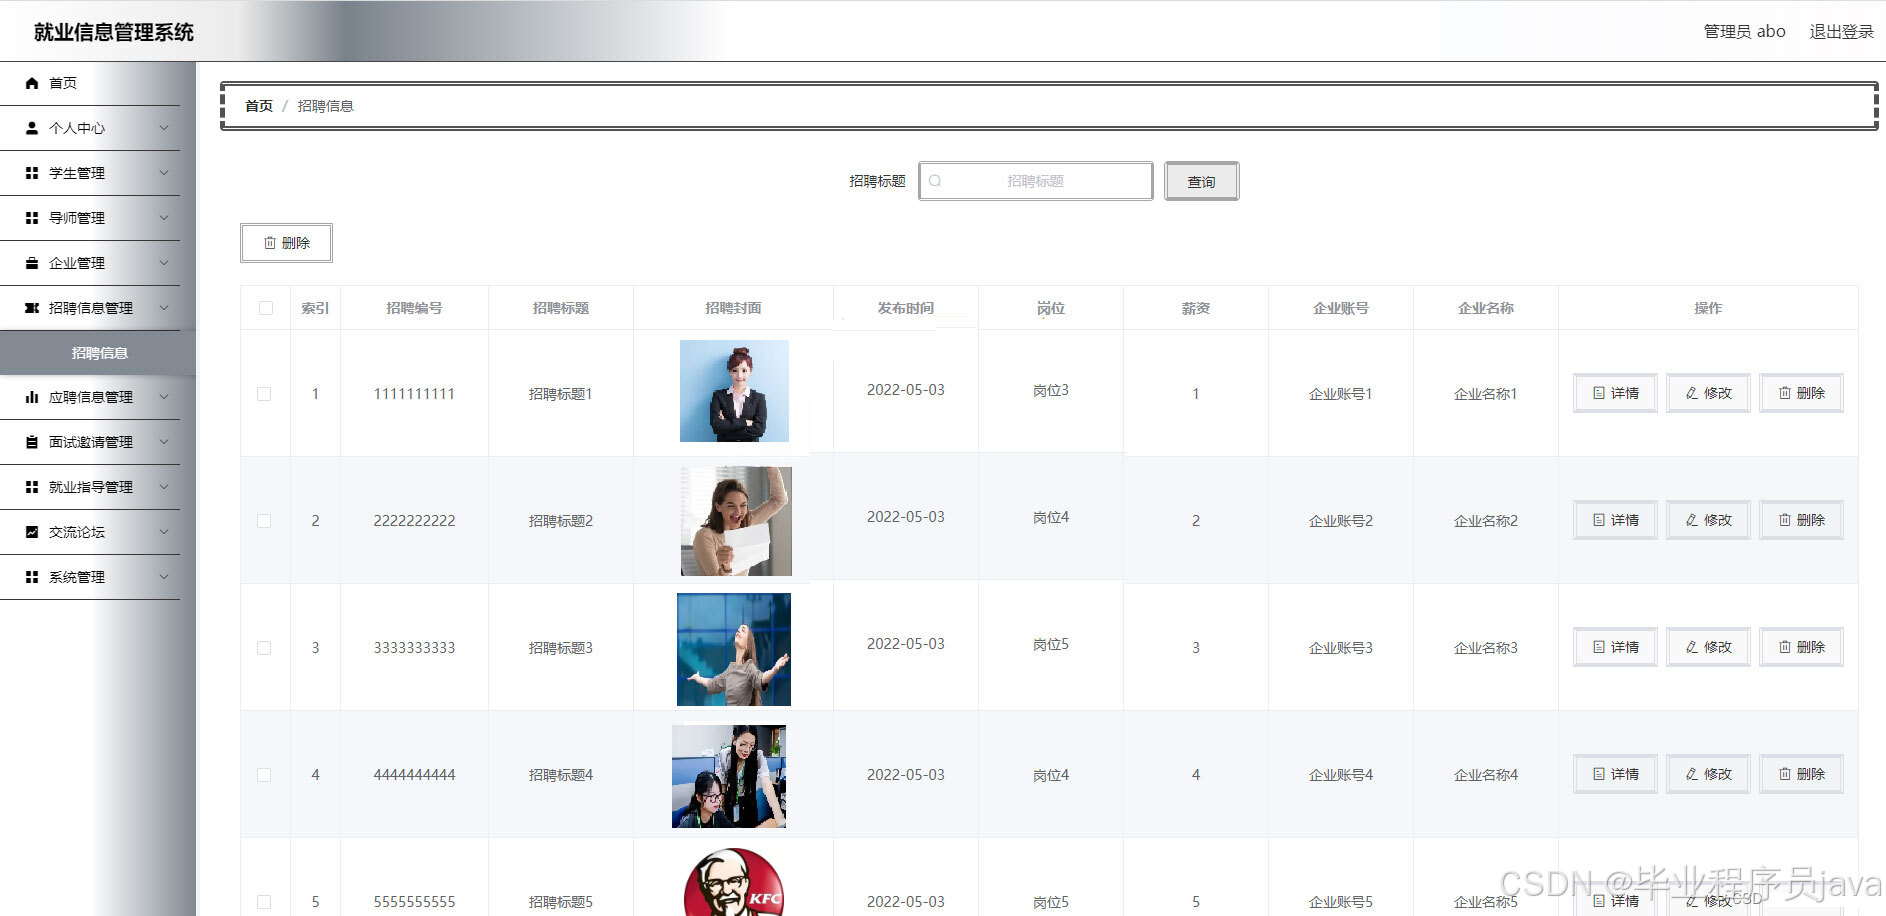Click 退出登录 to log out
Screen dimensions: 1886x916
coord(1841,31)
